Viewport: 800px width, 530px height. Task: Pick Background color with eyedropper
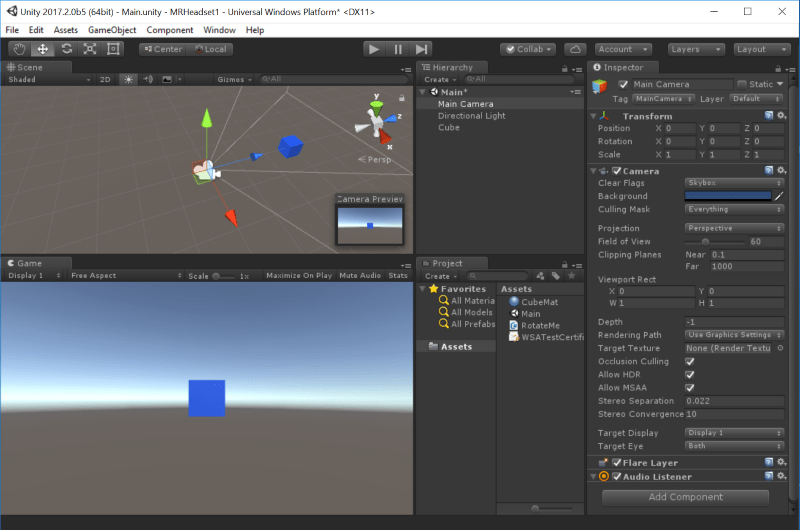tap(779, 196)
